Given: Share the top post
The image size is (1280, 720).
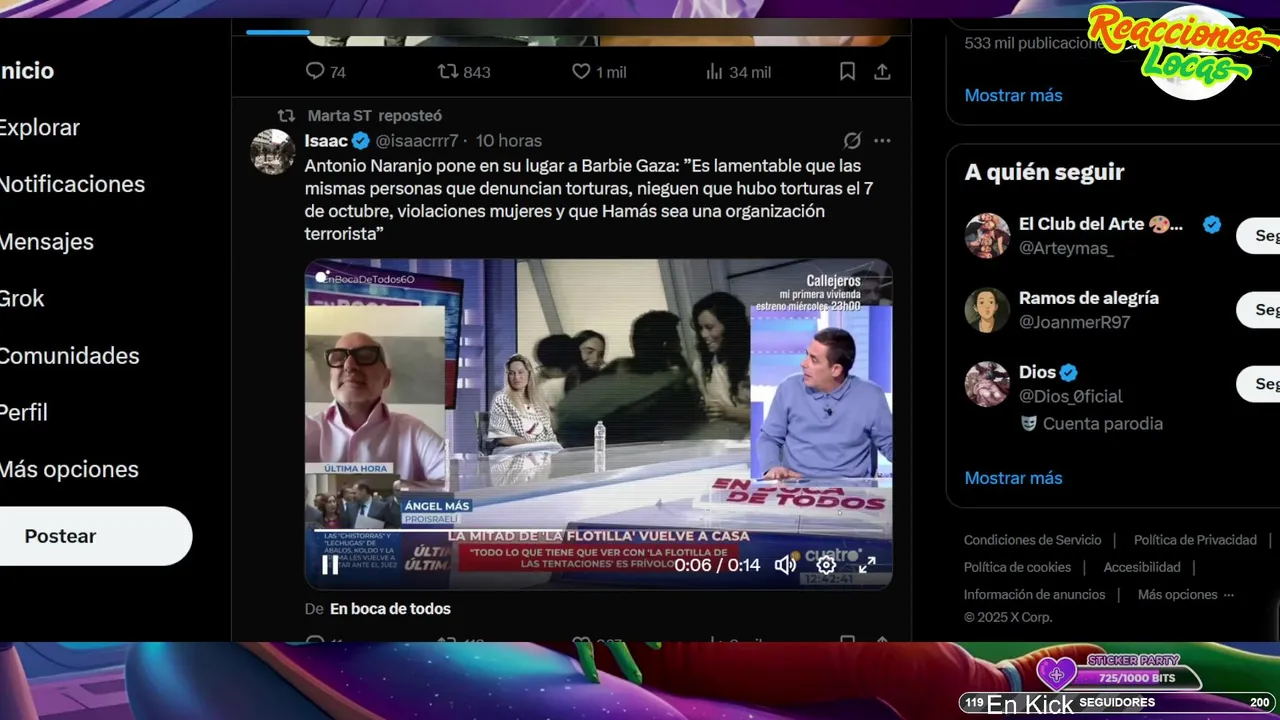Looking at the screenshot, I should click(882, 71).
